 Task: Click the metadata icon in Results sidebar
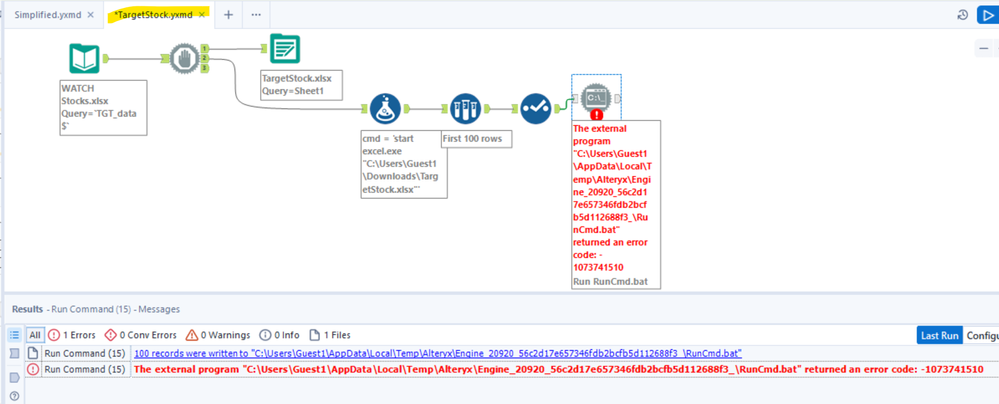pyautogui.click(x=14, y=354)
